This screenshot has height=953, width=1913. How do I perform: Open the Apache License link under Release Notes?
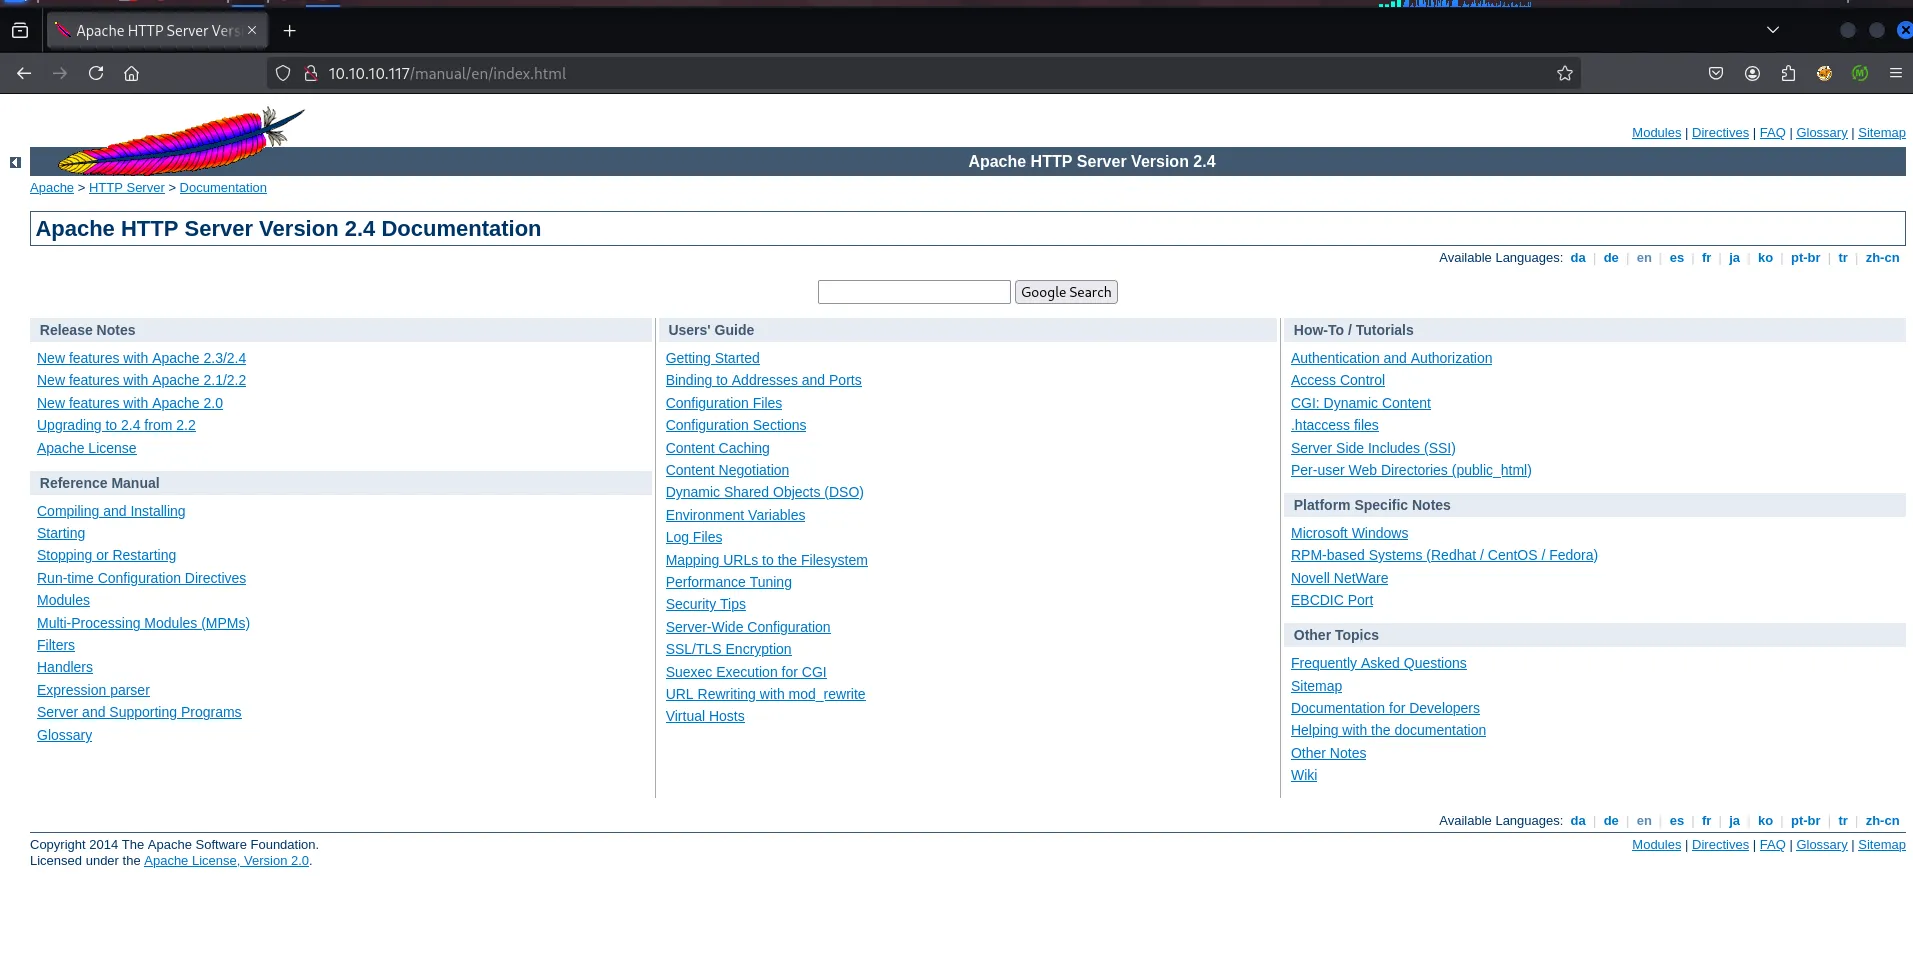tap(87, 448)
